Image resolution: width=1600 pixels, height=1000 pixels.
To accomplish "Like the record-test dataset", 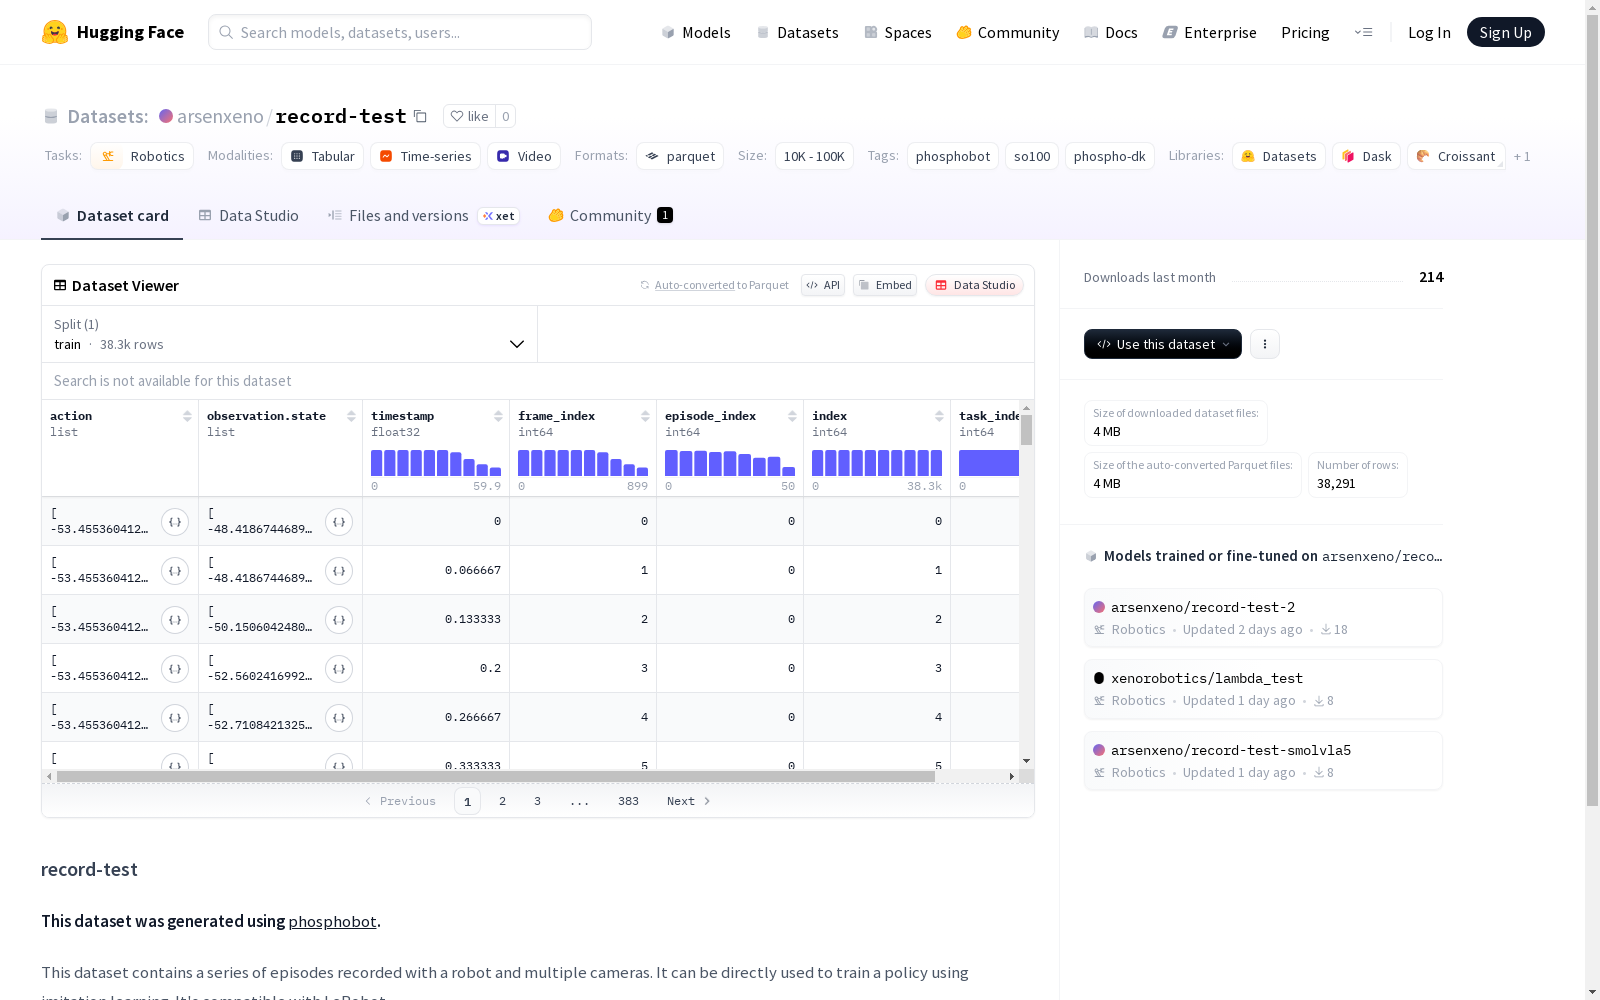I will [x=469, y=116].
